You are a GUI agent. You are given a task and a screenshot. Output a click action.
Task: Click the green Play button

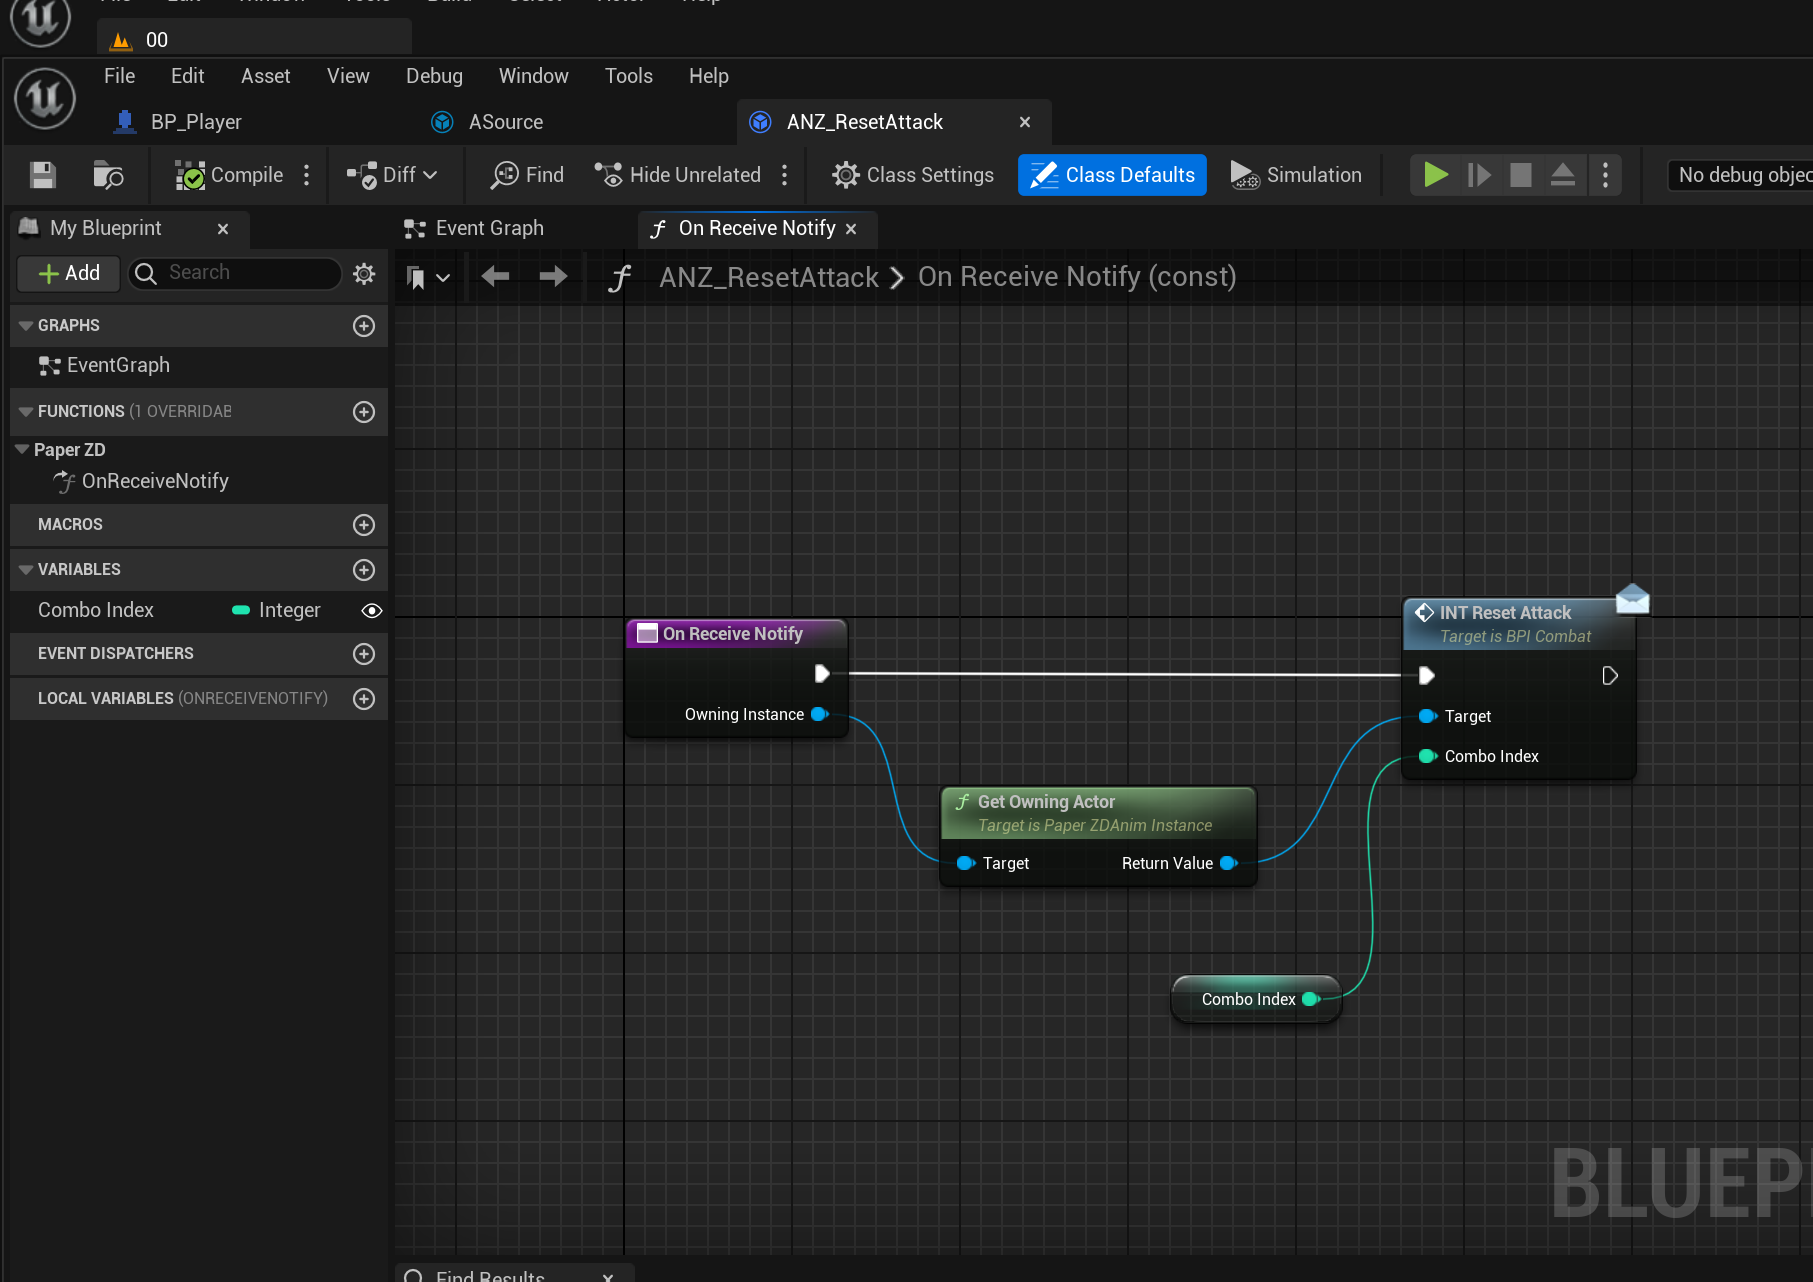pyautogui.click(x=1436, y=175)
